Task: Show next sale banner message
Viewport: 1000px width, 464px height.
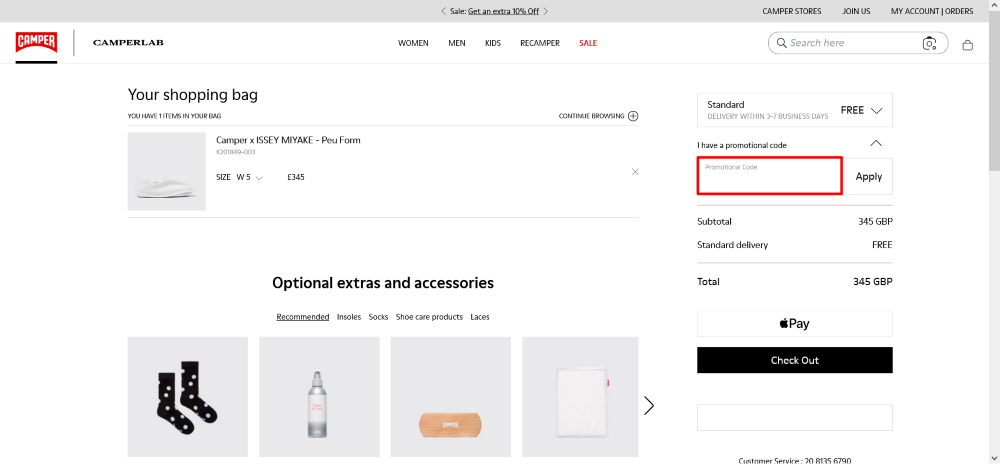Action: pos(545,11)
